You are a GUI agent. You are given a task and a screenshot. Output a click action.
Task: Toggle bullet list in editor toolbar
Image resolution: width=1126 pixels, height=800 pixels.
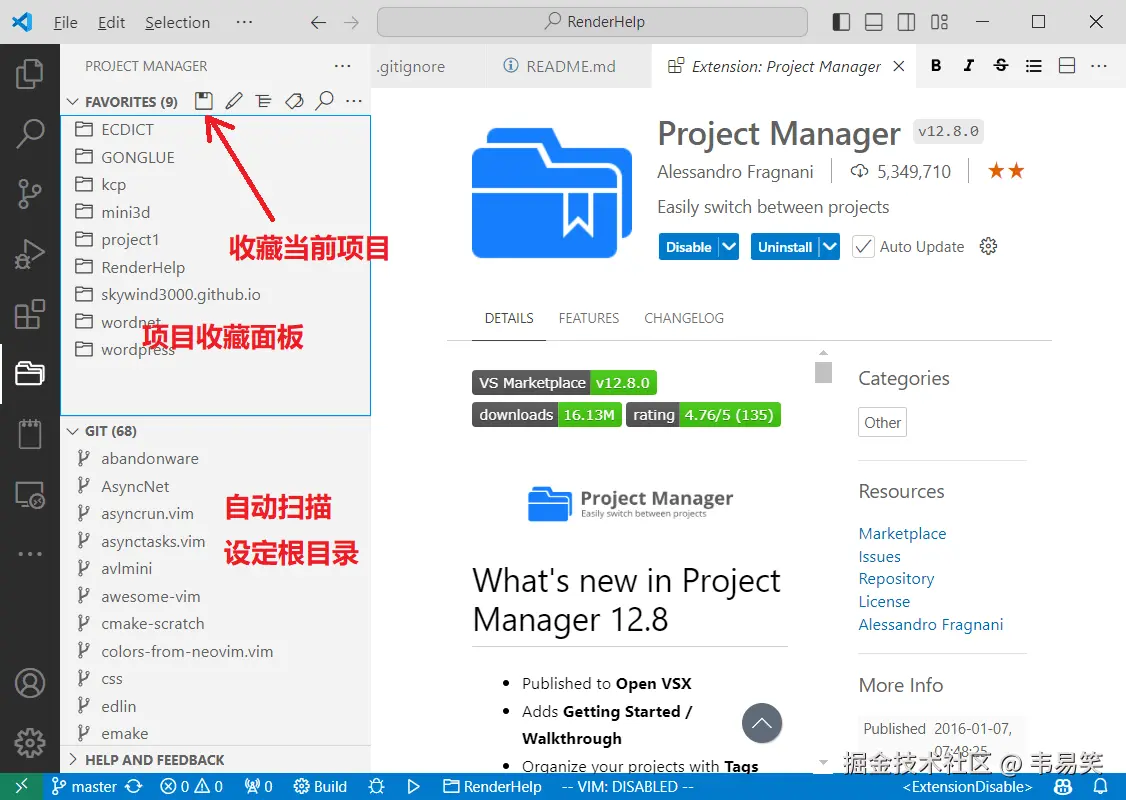pos(1033,66)
